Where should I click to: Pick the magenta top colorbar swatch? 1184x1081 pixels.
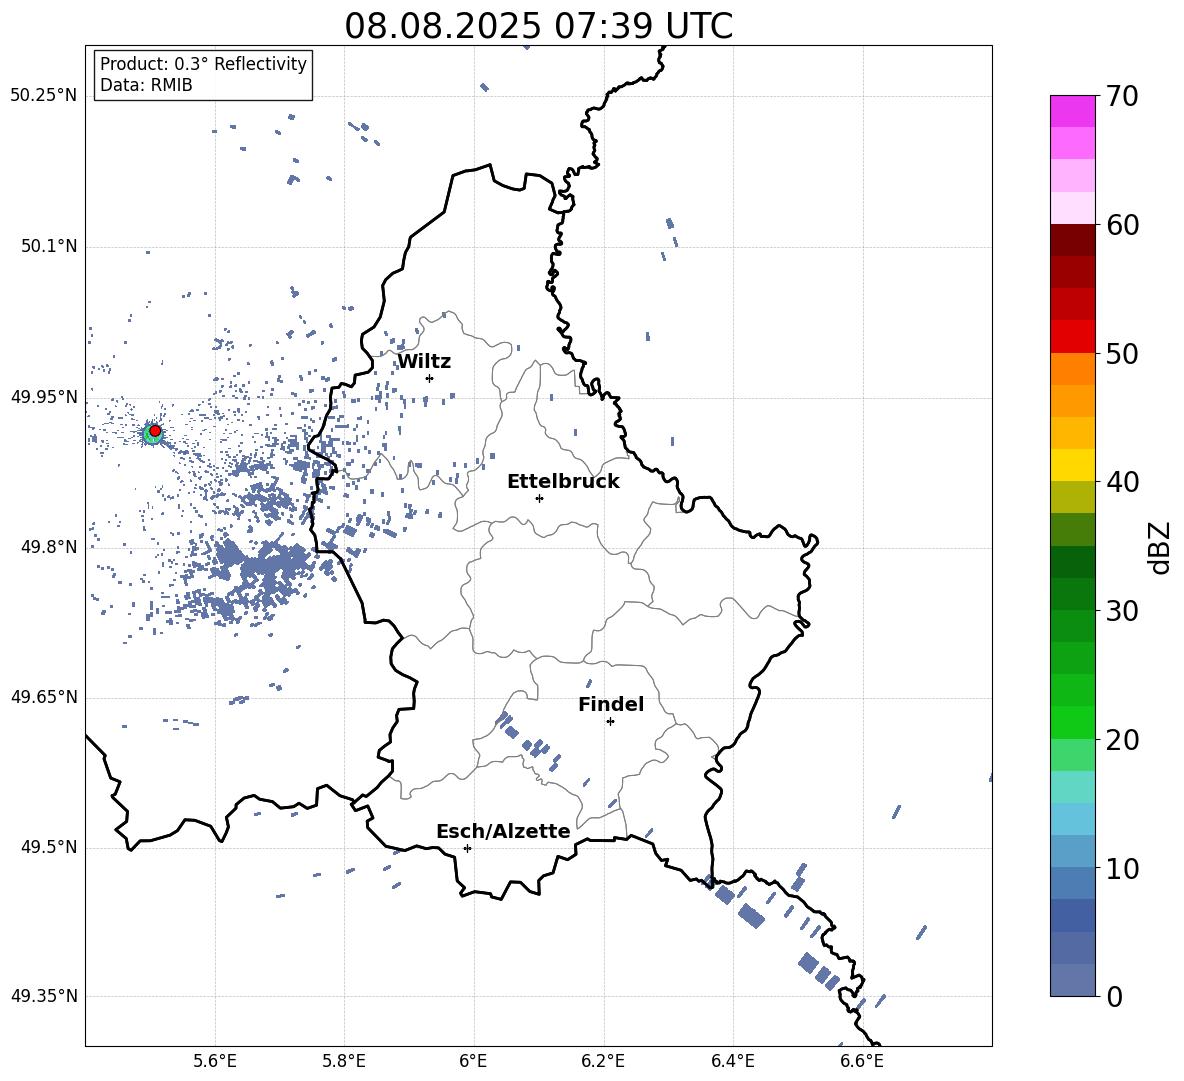(x=1072, y=111)
